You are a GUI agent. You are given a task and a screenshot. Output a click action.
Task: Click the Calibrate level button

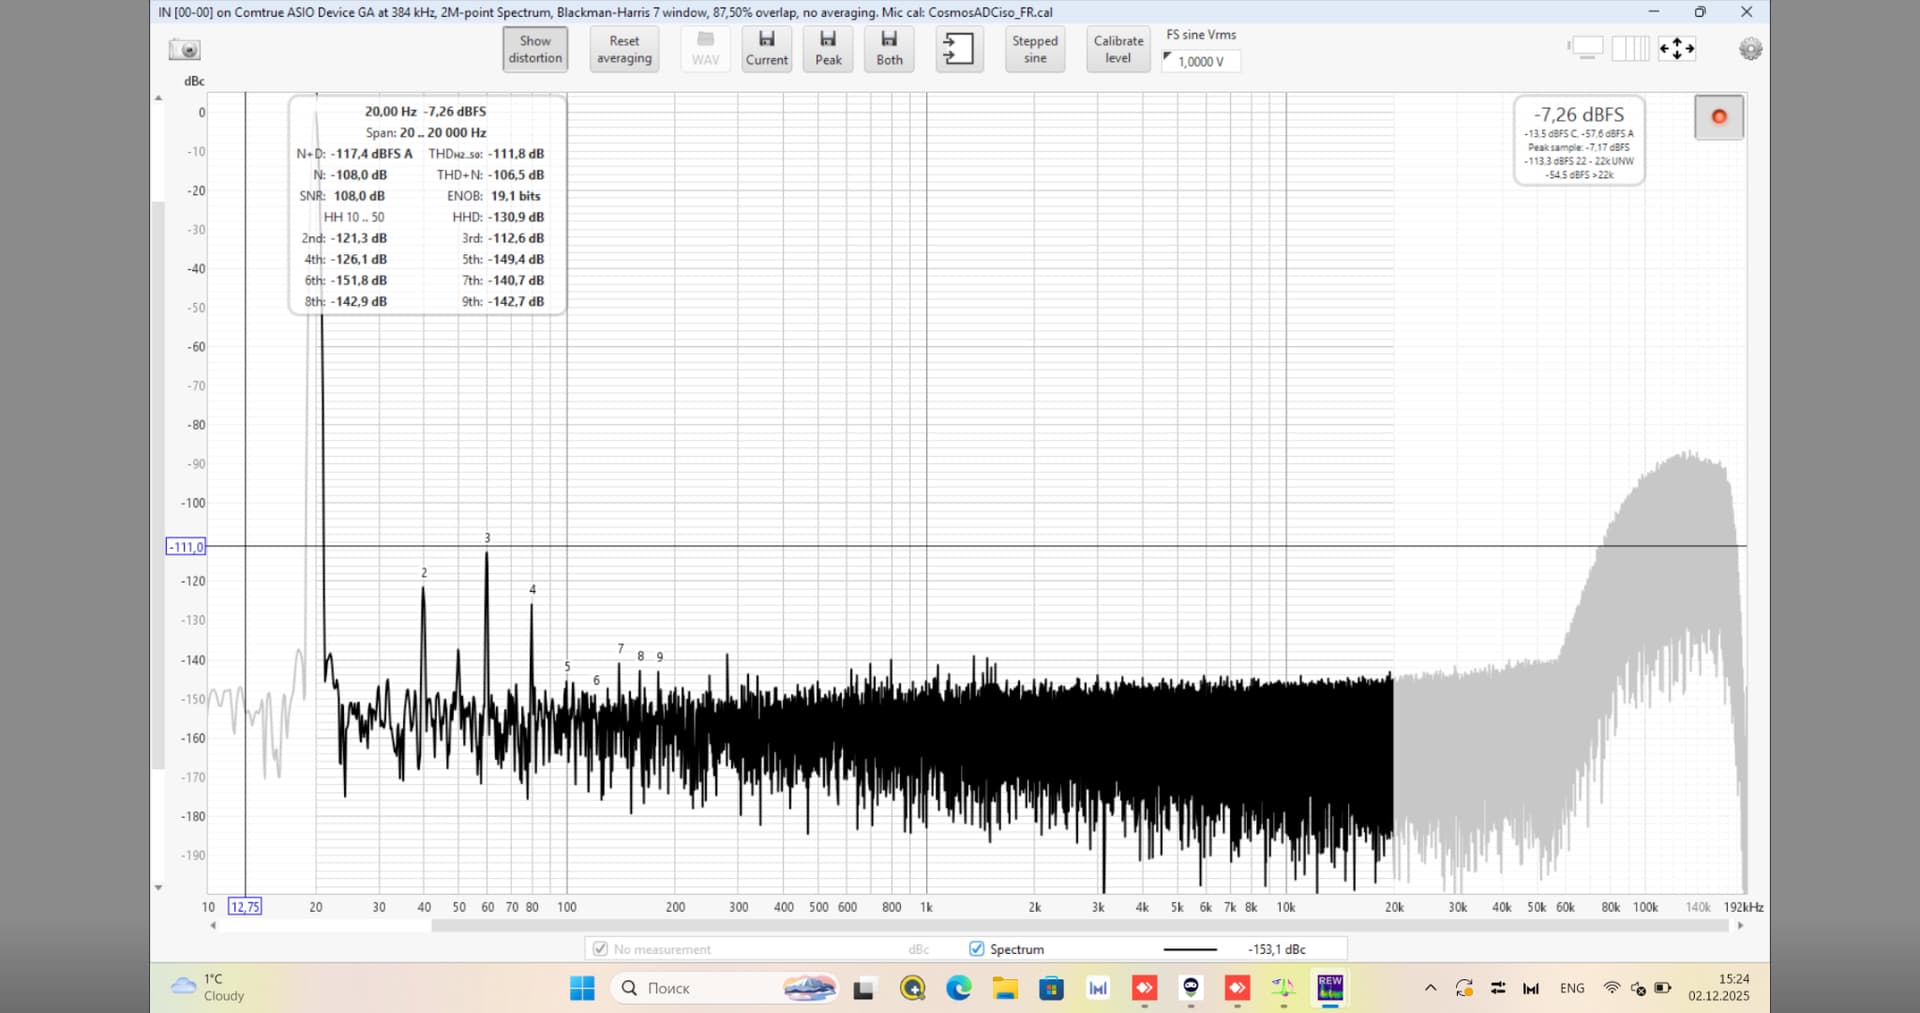point(1118,49)
